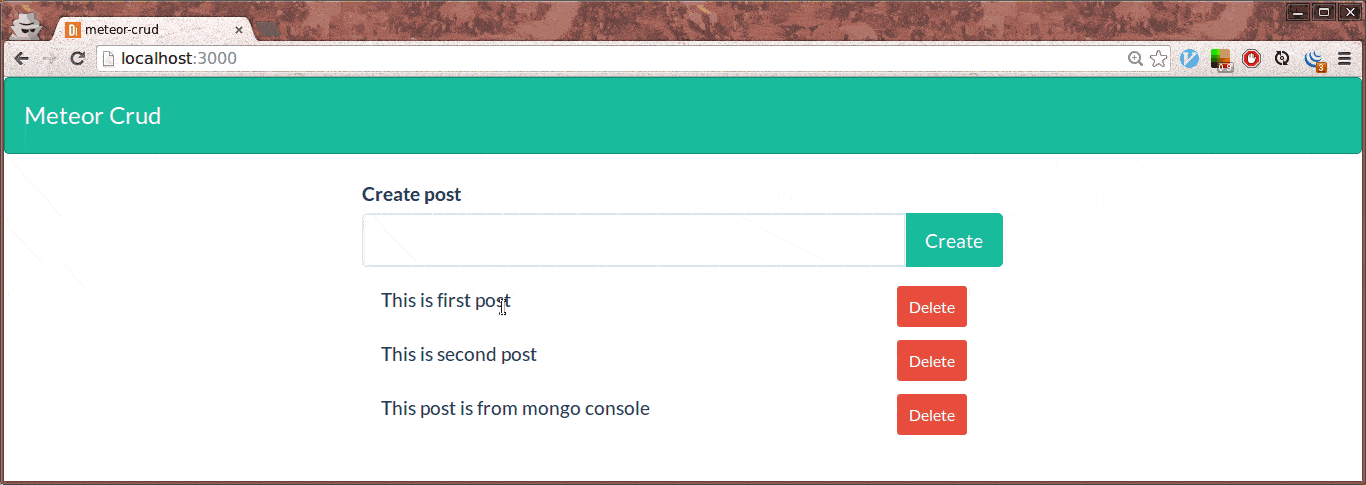Delete the "This is first post" entry
Image resolution: width=1366 pixels, height=485 pixels.
pos(932,307)
